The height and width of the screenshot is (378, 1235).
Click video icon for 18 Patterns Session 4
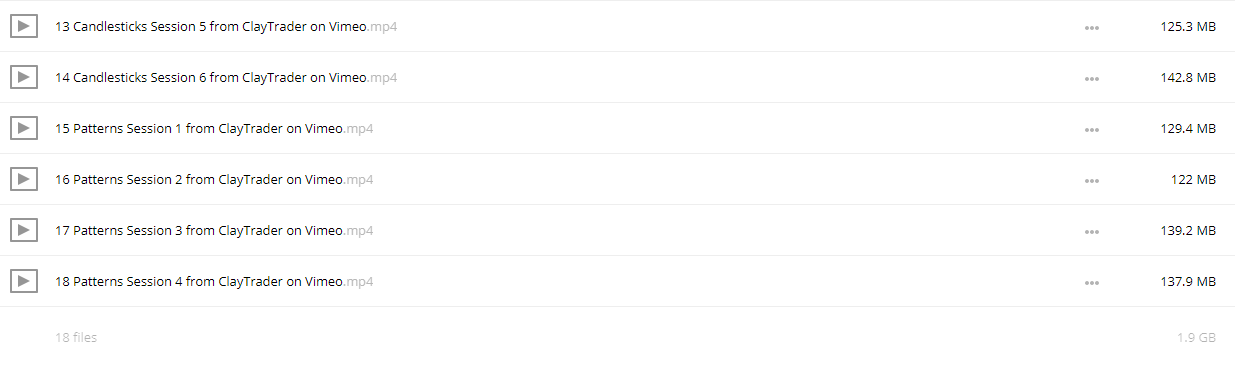coord(24,281)
